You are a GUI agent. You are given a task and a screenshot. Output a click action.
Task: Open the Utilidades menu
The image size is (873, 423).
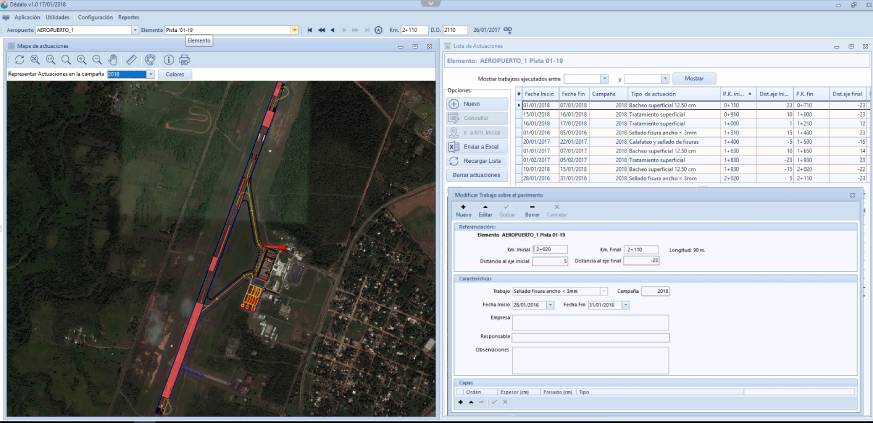[x=58, y=17]
